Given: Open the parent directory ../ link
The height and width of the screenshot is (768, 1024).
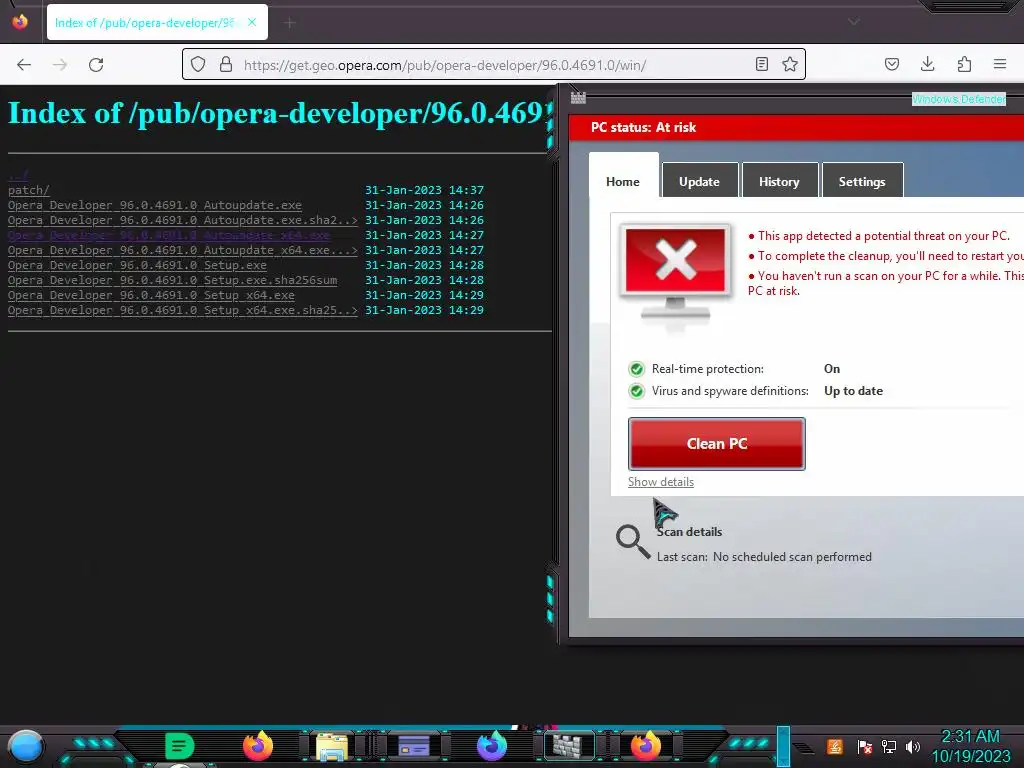Looking at the screenshot, I should pyautogui.click(x=18, y=175).
